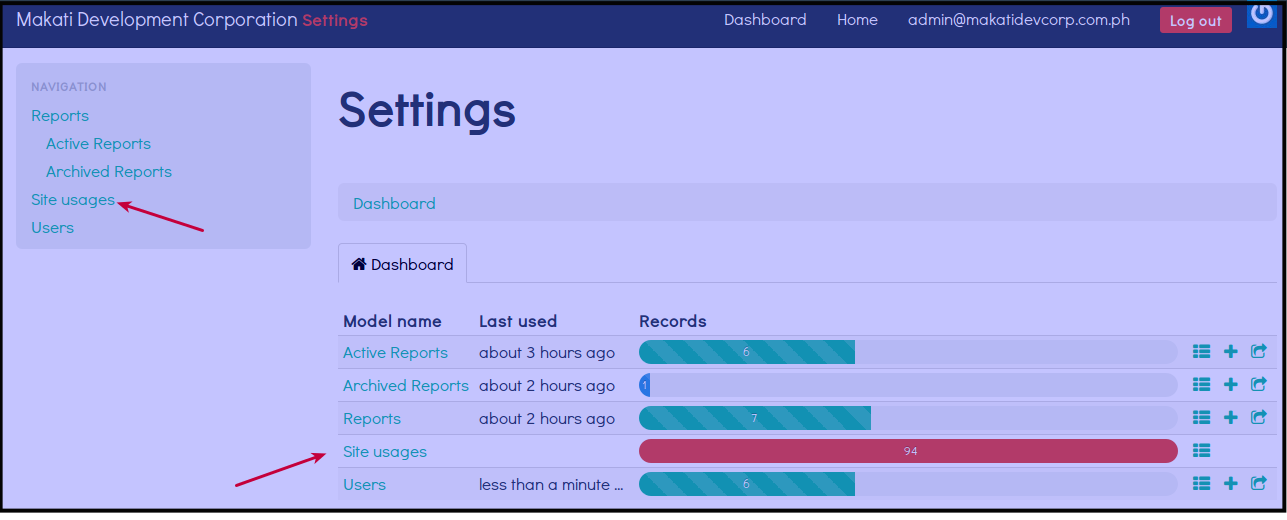This screenshot has height=520, width=1287.
Task: Add new record in Reports row
Action: [1231, 418]
